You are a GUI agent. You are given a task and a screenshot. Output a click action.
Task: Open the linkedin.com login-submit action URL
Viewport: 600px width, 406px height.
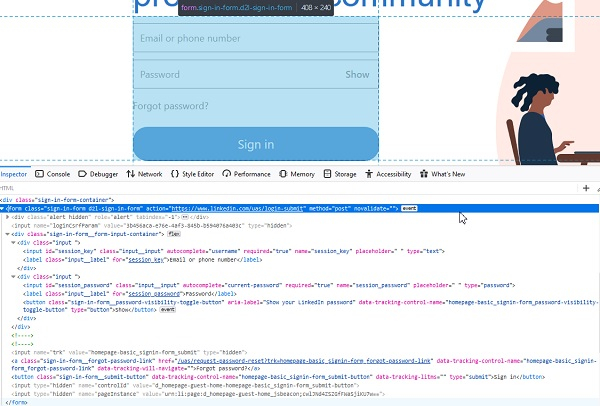239,209
